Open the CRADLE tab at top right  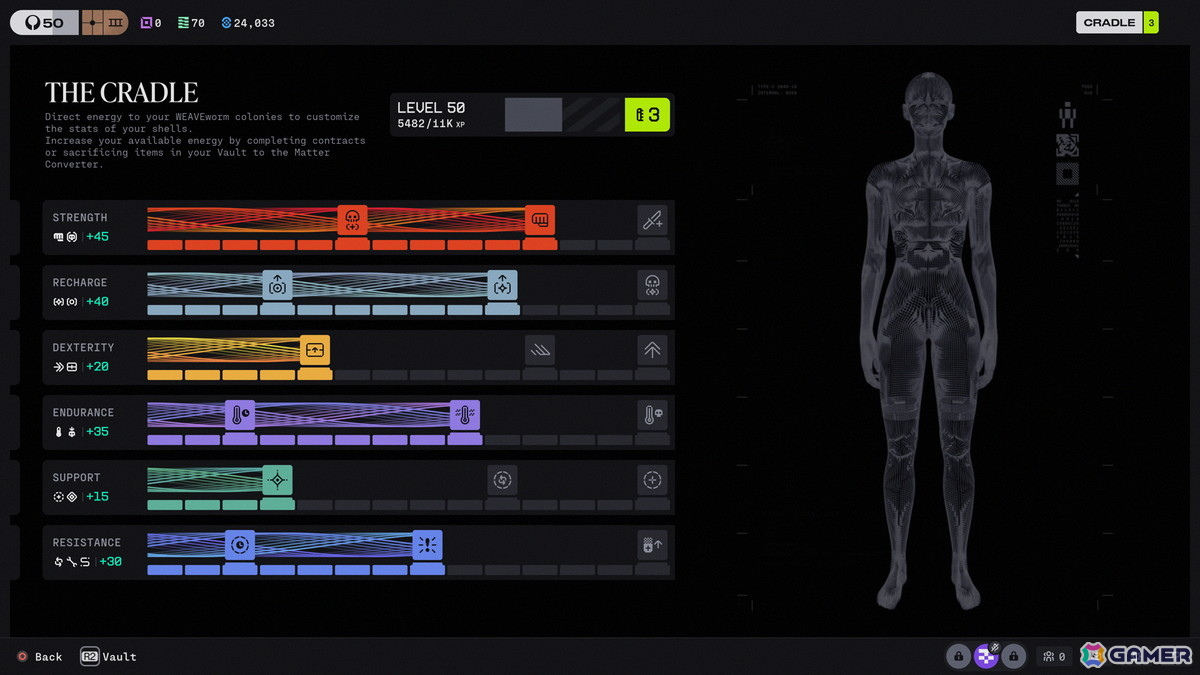[x=1117, y=22]
